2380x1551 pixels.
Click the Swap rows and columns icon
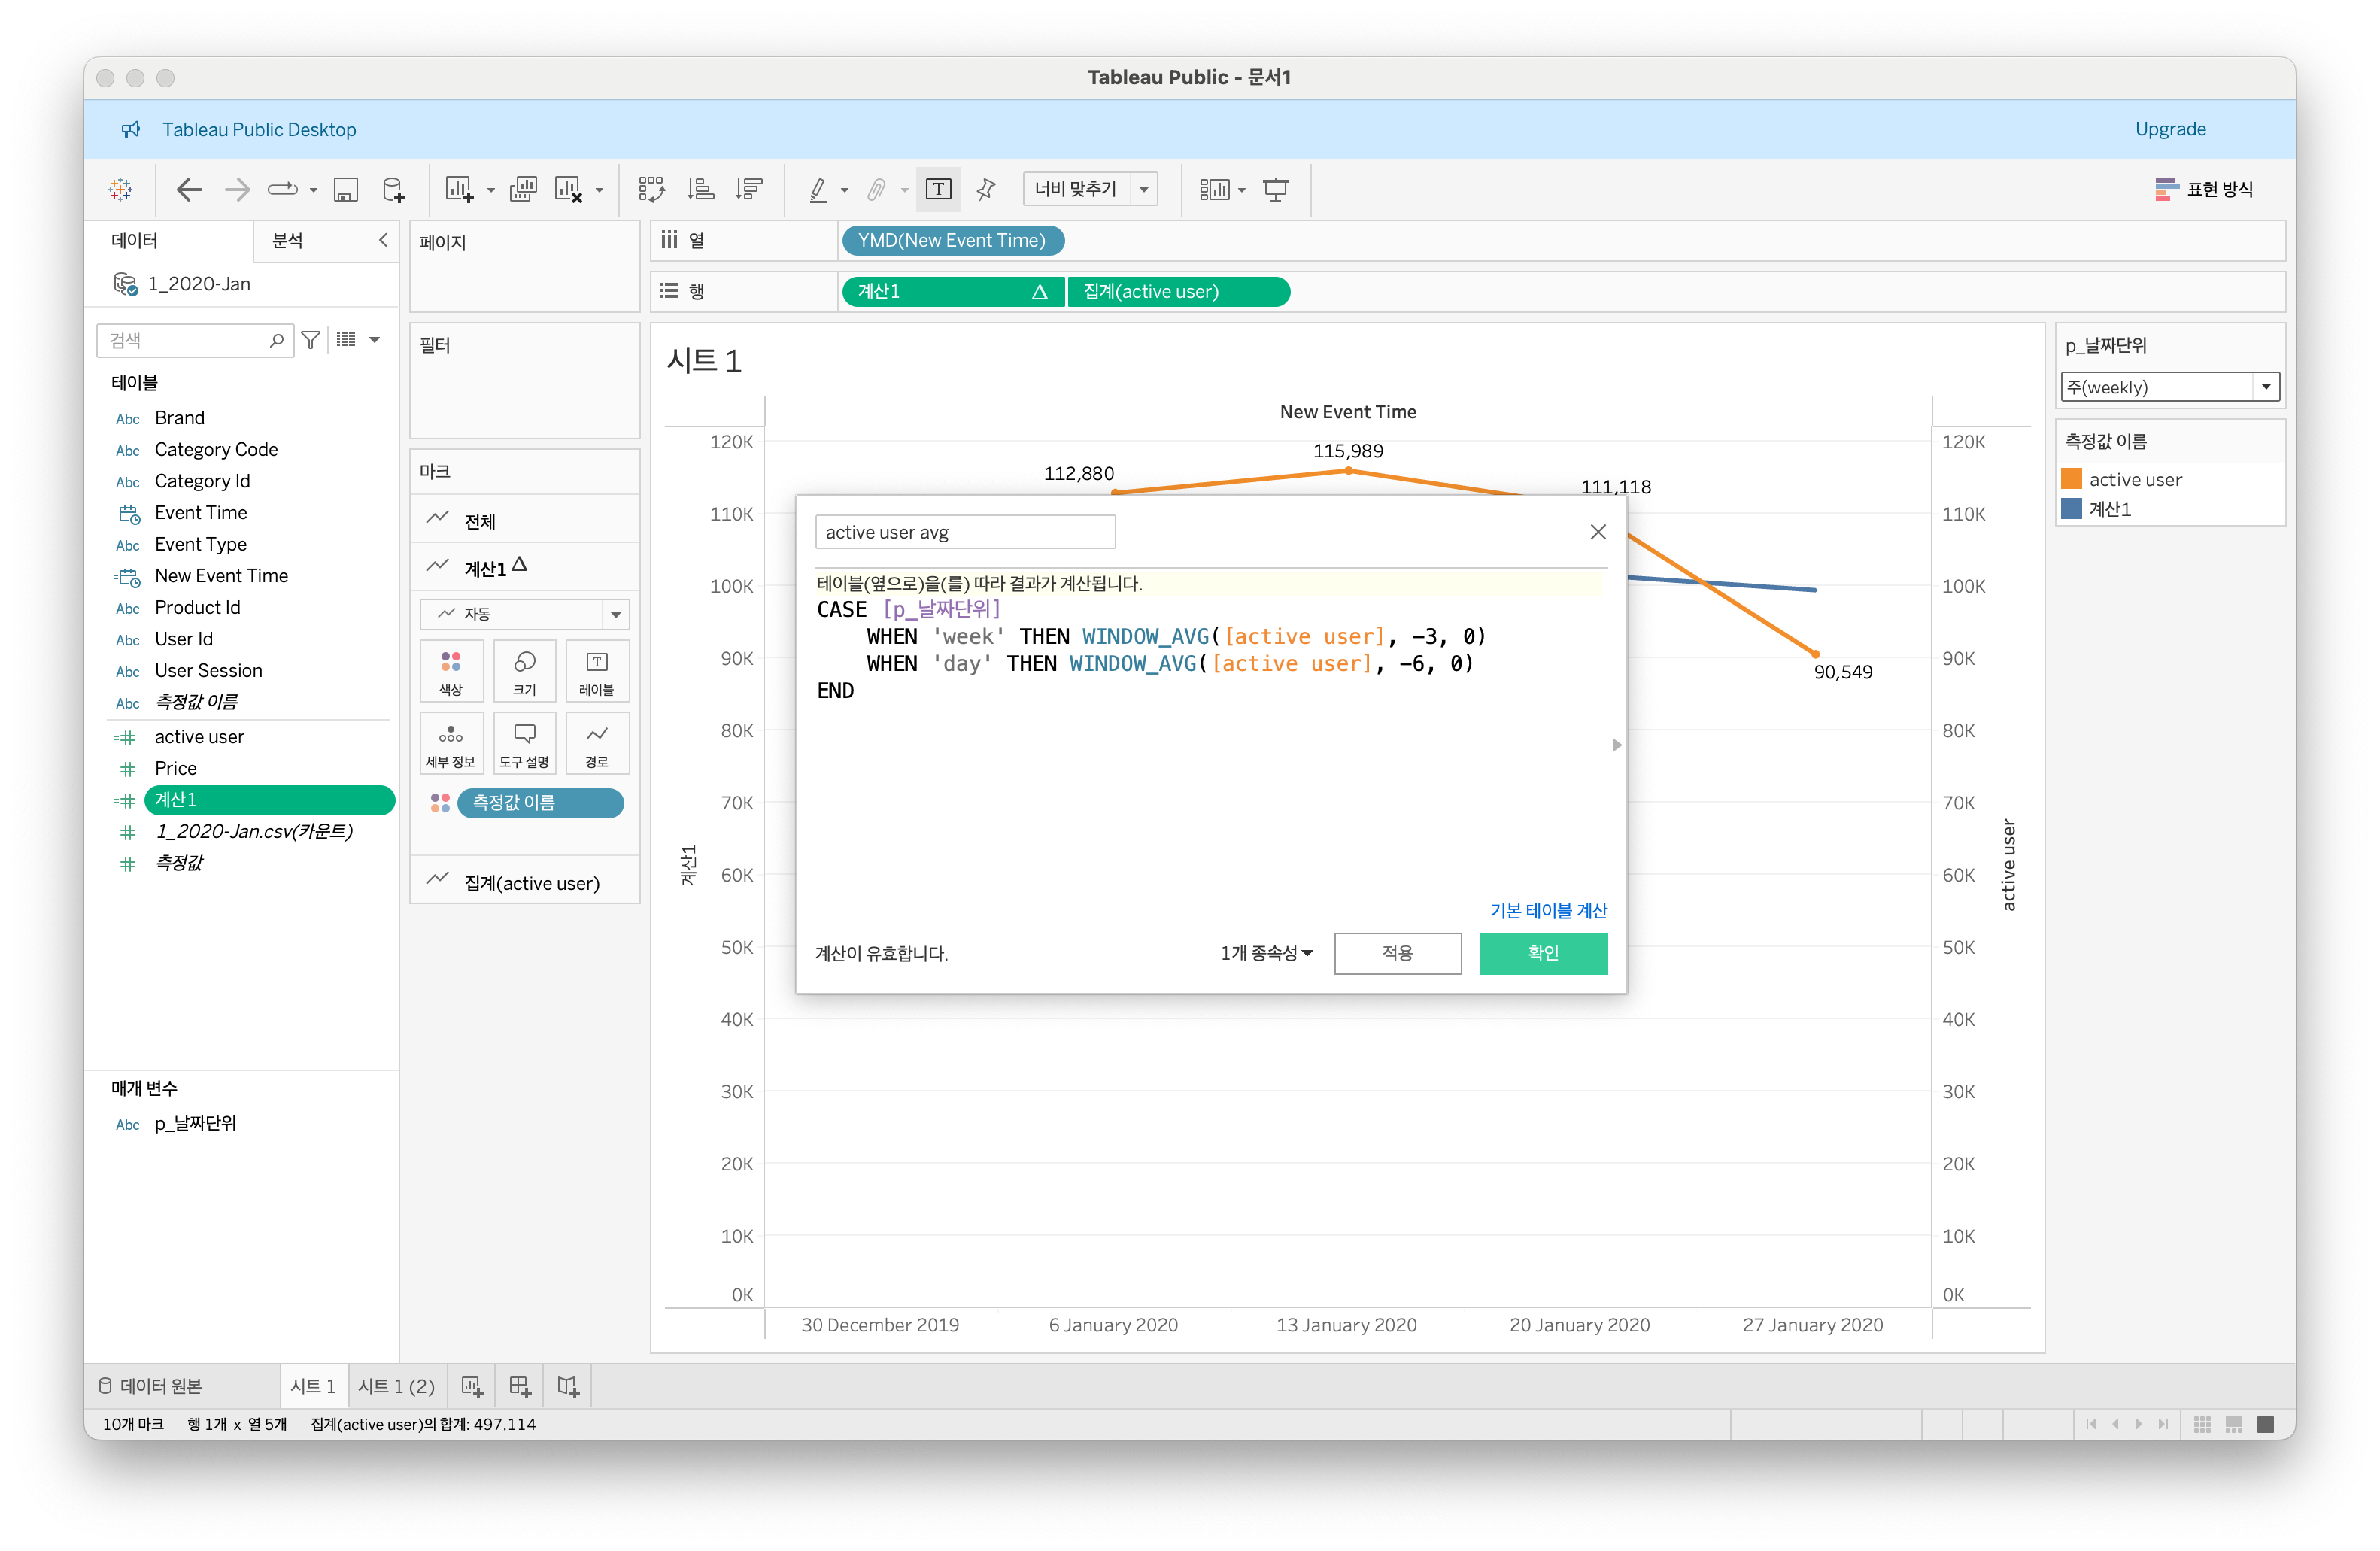click(652, 189)
